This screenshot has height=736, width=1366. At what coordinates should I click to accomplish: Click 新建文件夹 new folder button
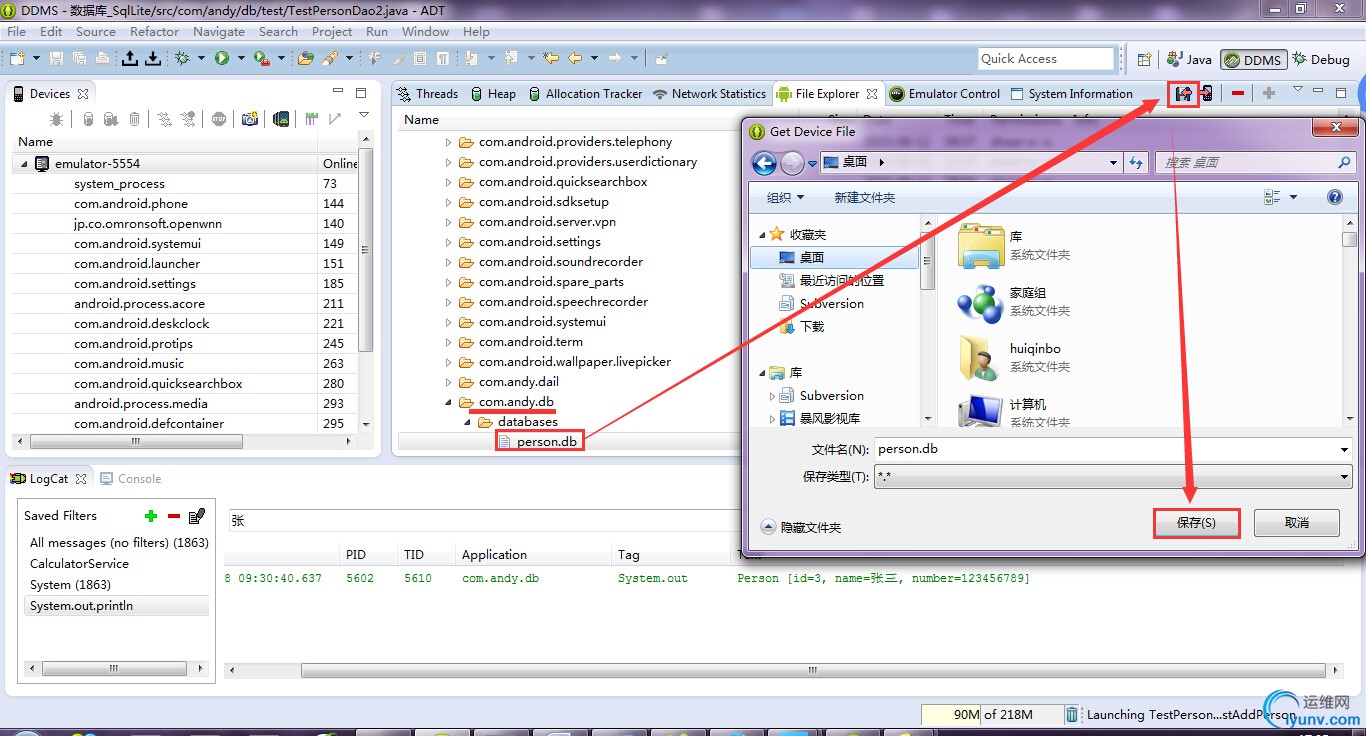click(x=864, y=197)
